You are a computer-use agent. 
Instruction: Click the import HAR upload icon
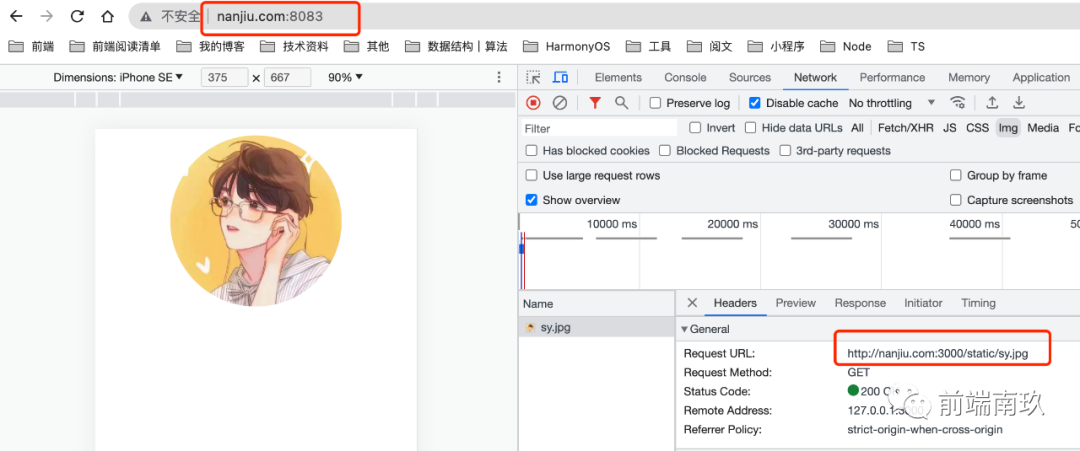pos(992,103)
